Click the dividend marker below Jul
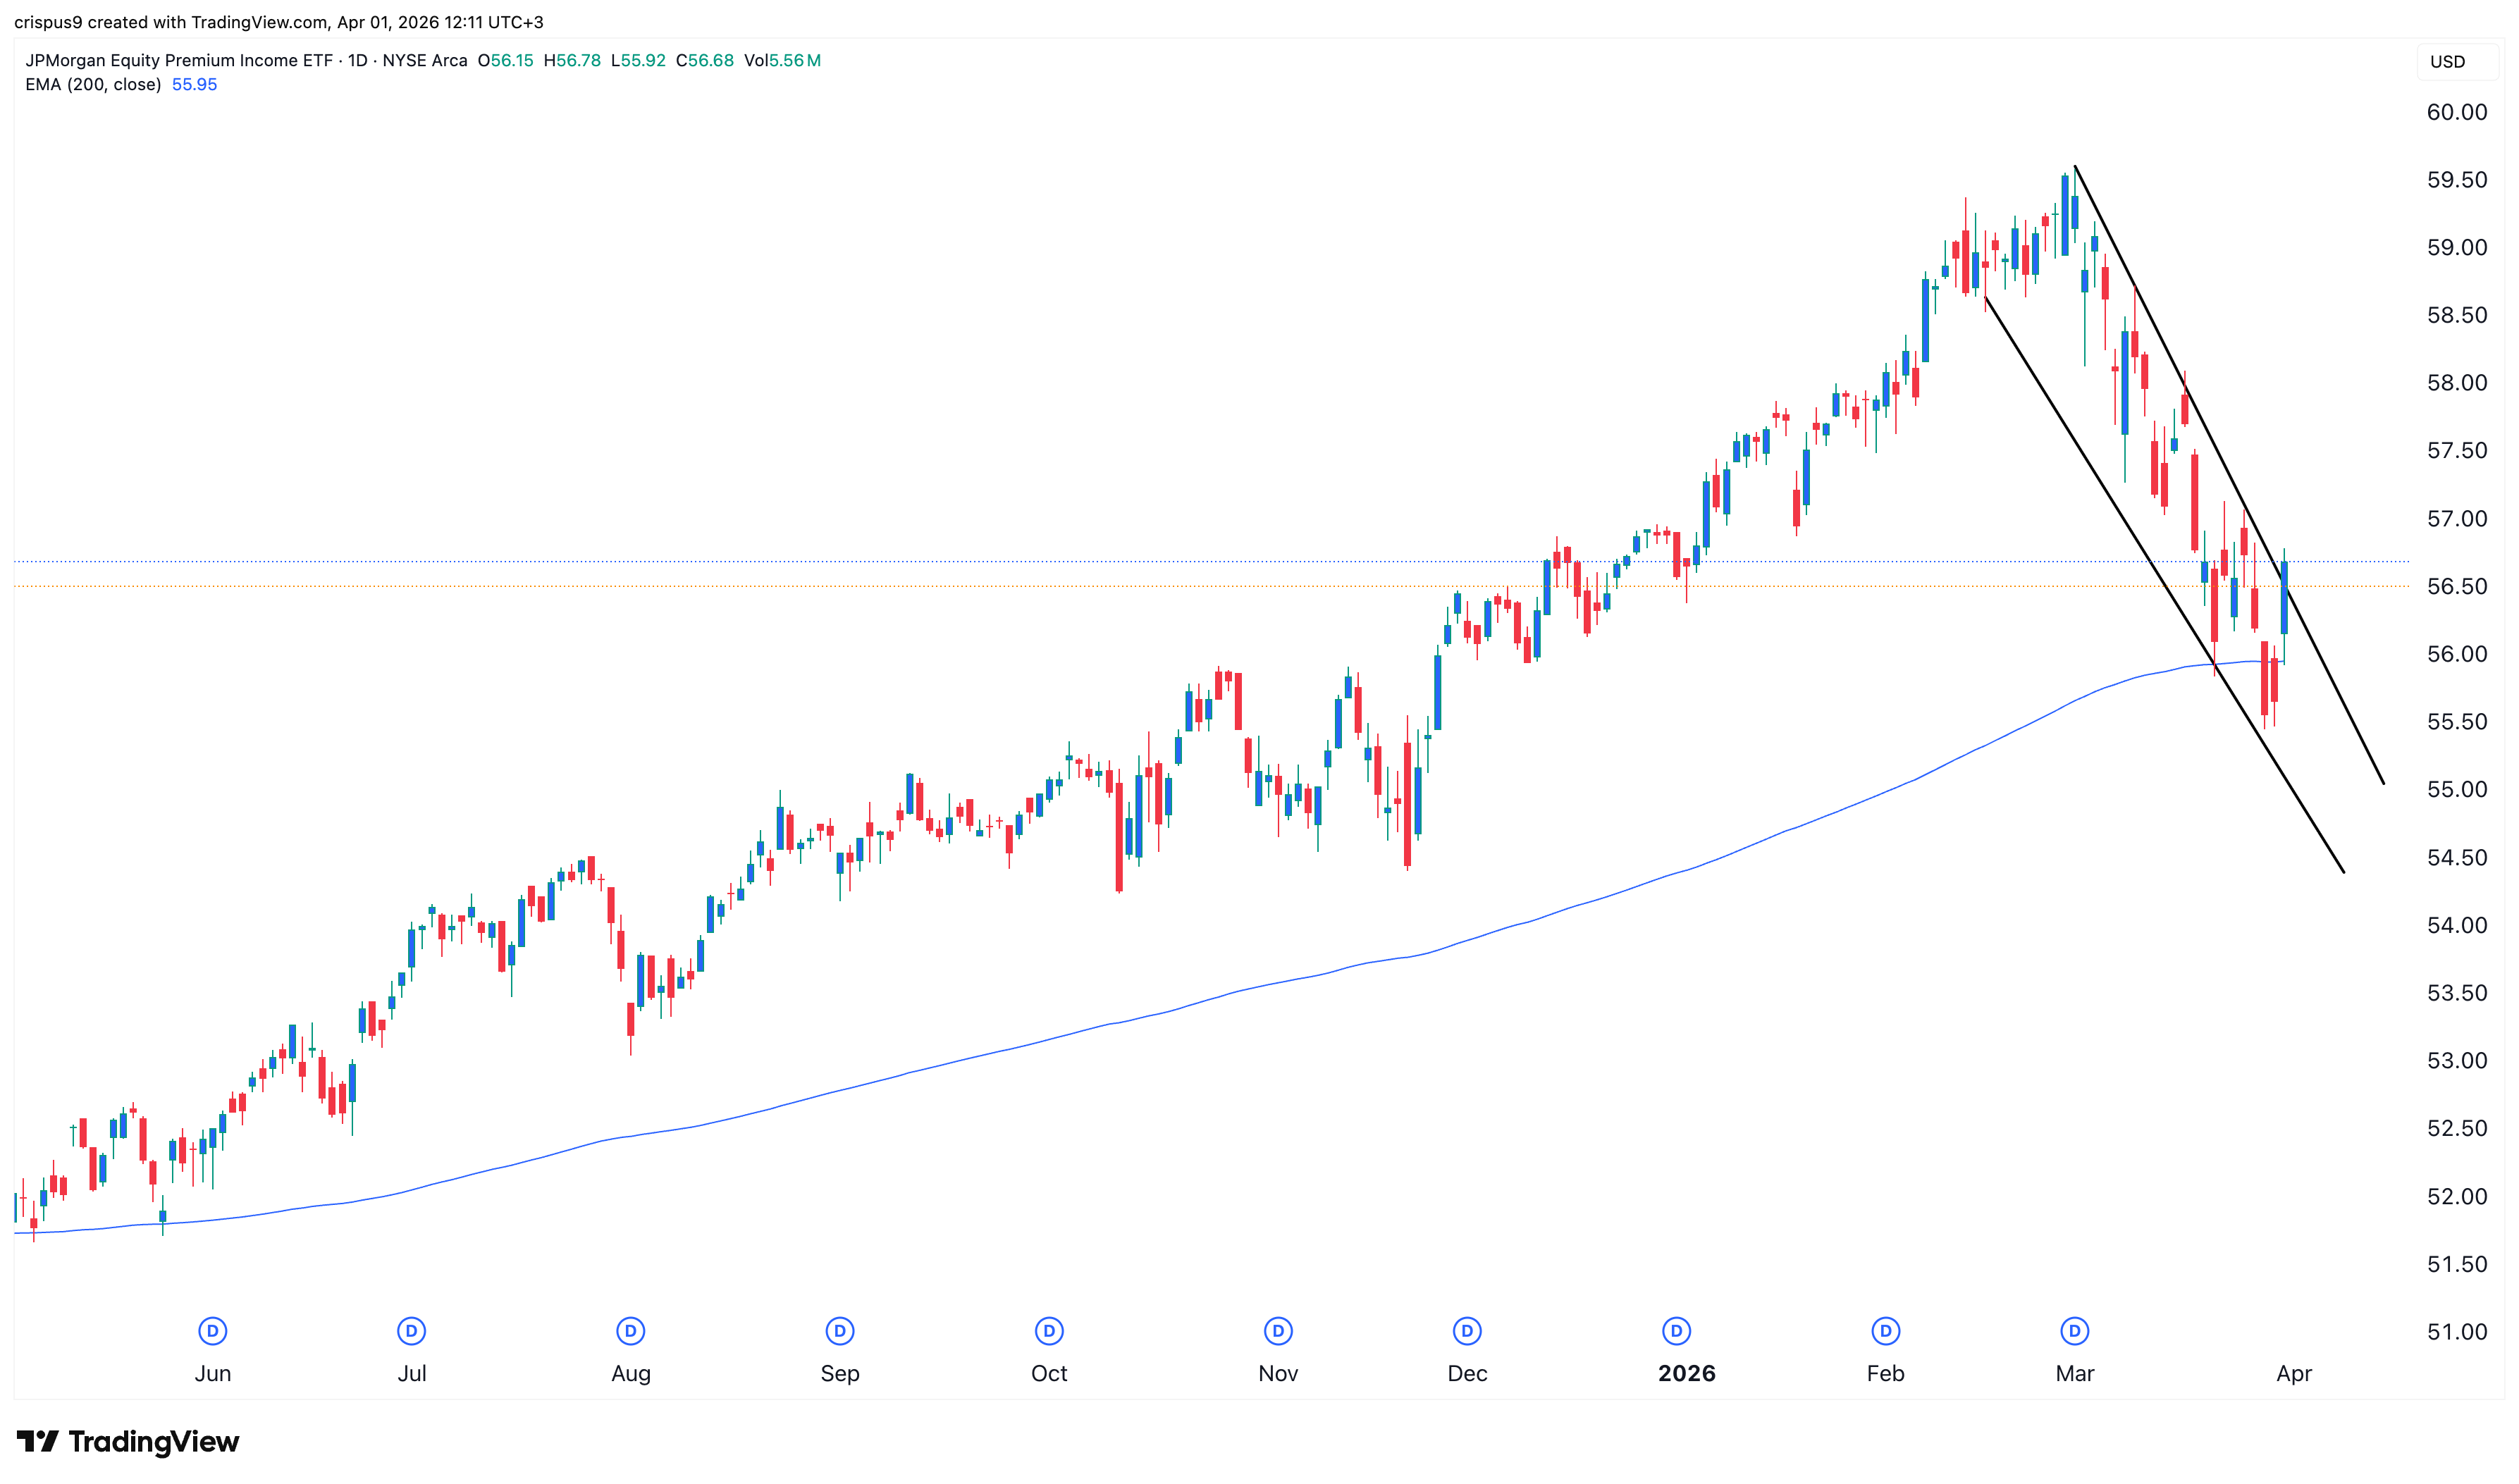This screenshot has width=2519, height=1484. [x=412, y=1331]
